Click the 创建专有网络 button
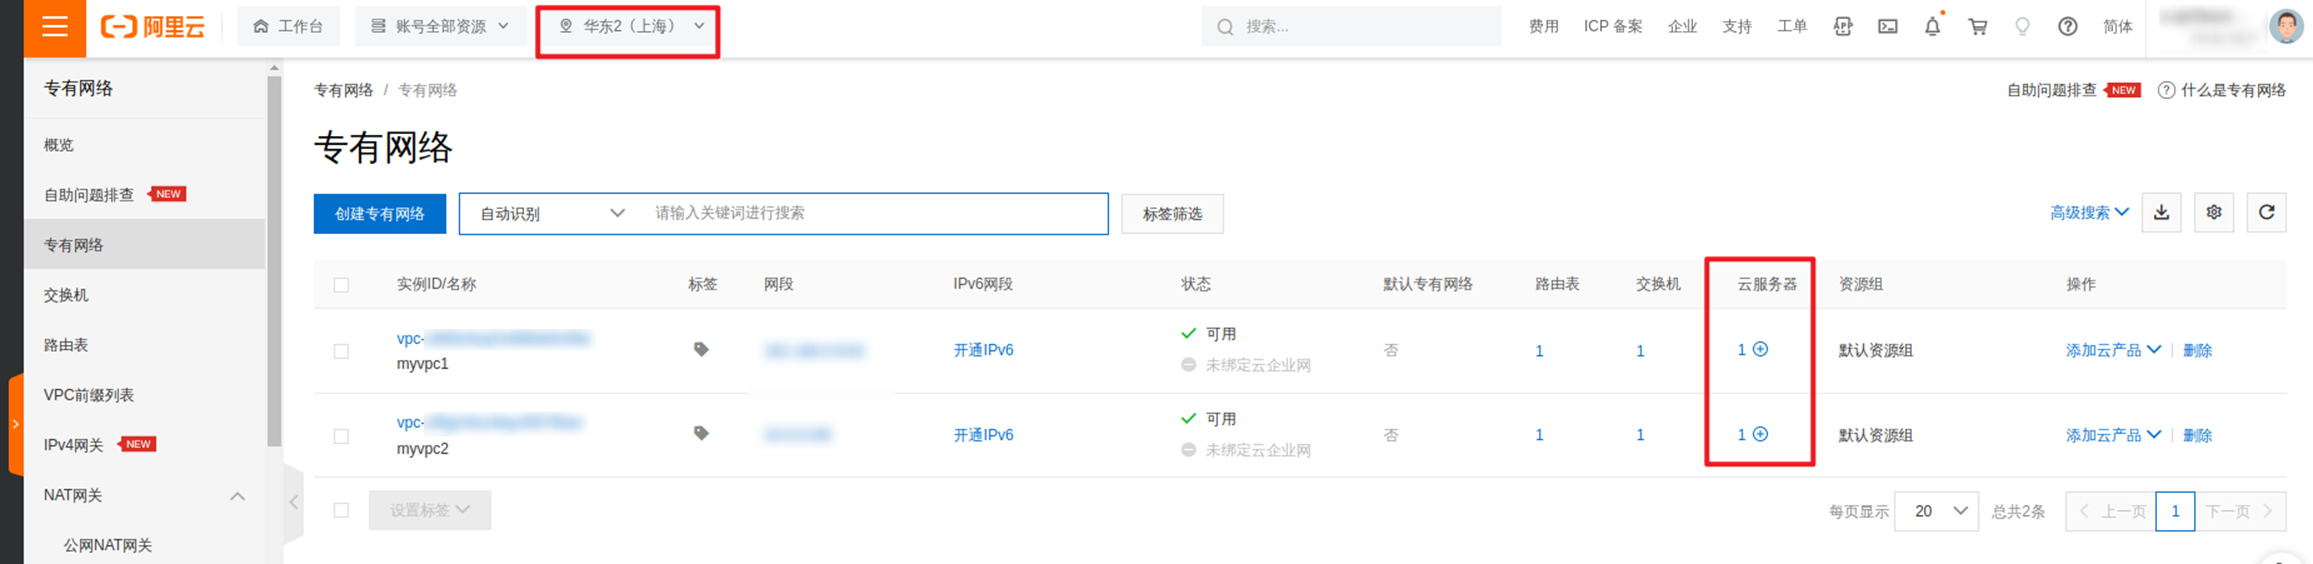Image resolution: width=2313 pixels, height=564 pixels. (380, 214)
